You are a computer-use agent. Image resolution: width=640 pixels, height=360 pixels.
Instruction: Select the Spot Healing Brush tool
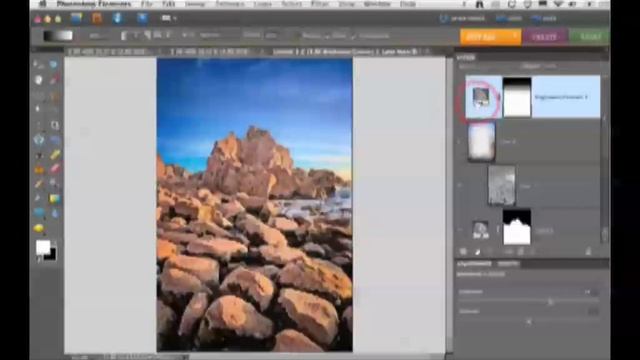tap(54, 155)
